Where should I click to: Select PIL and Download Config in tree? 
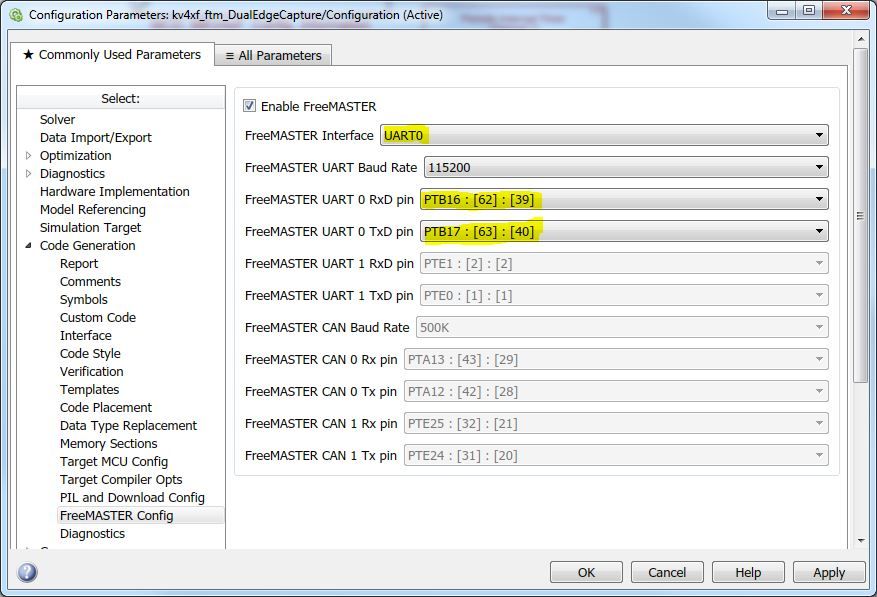[133, 497]
